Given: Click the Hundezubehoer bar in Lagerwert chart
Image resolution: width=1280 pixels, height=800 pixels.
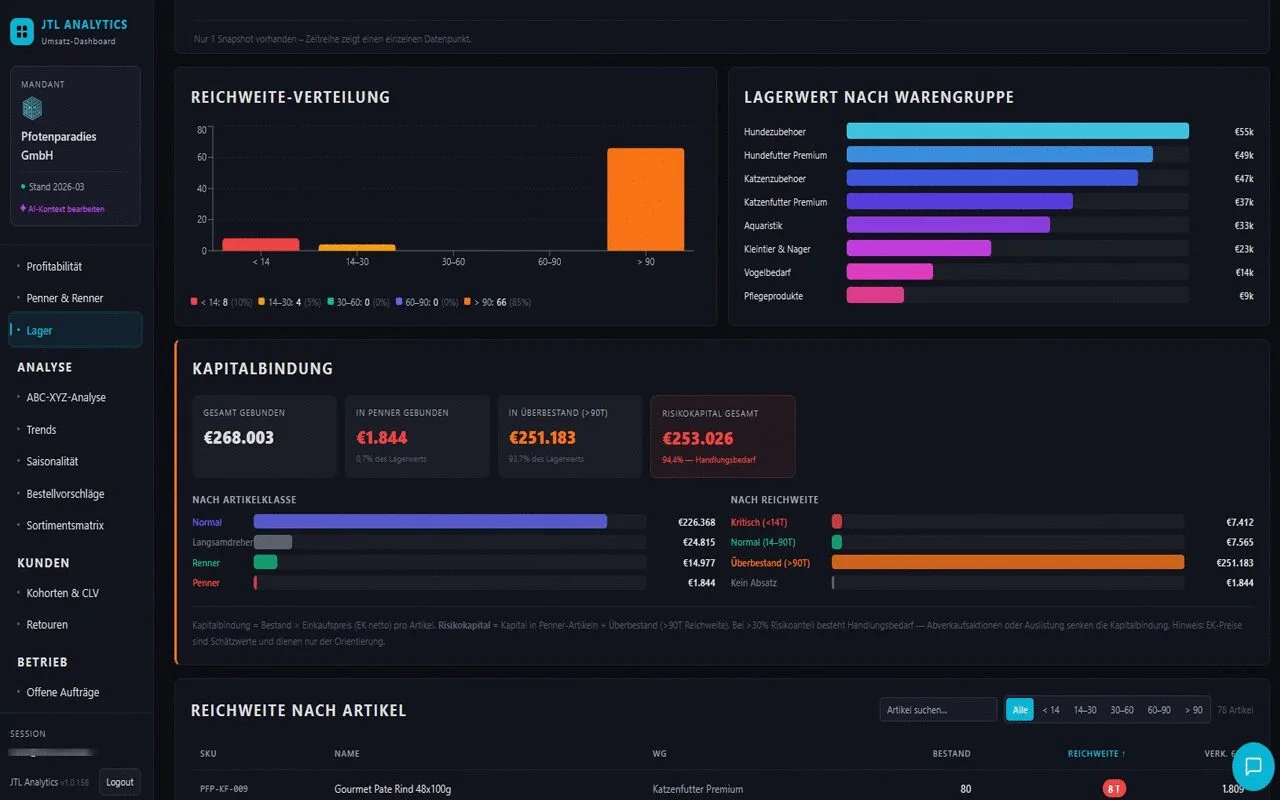Looking at the screenshot, I should (1017, 131).
